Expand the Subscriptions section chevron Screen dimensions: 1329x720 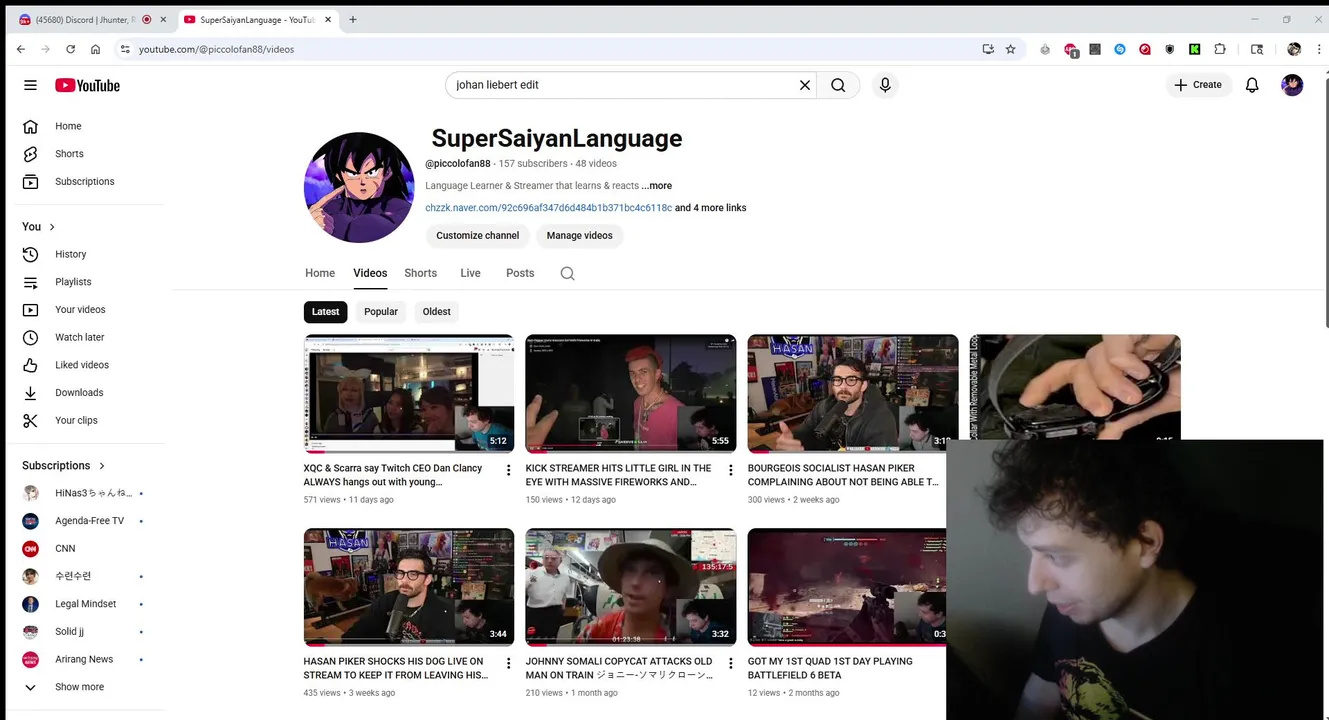point(101,466)
